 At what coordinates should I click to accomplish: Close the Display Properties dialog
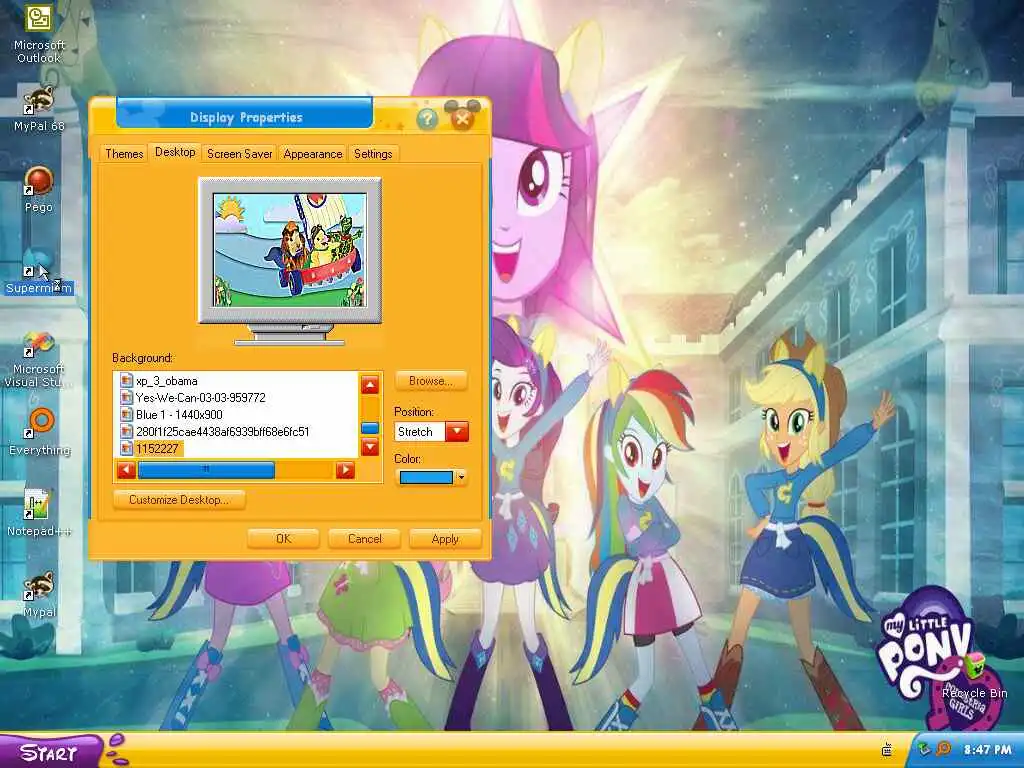(462, 119)
